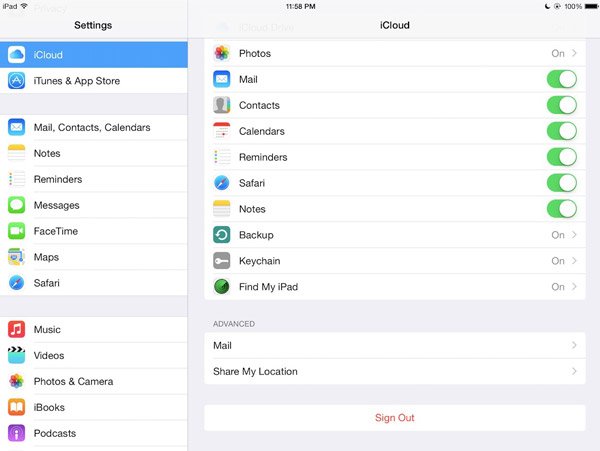Image resolution: width=600 pixels, height=451 pixels.
Task: Tap the Keychain label
Action: [259, 261]
